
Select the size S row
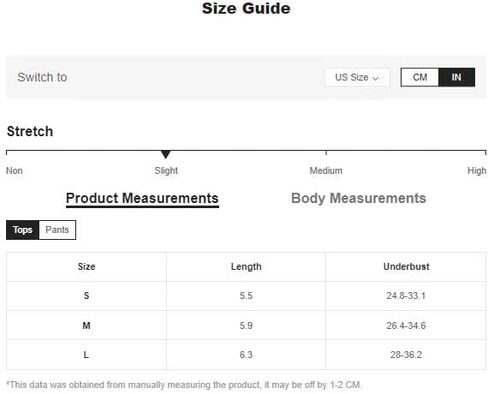coord(246,296)
